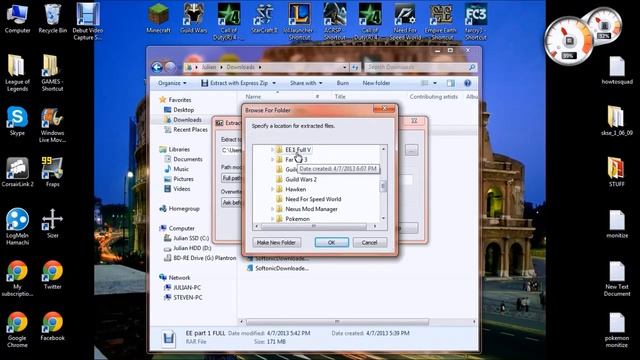Click New folder in Explorer toolbar

(x=376, y=83)
